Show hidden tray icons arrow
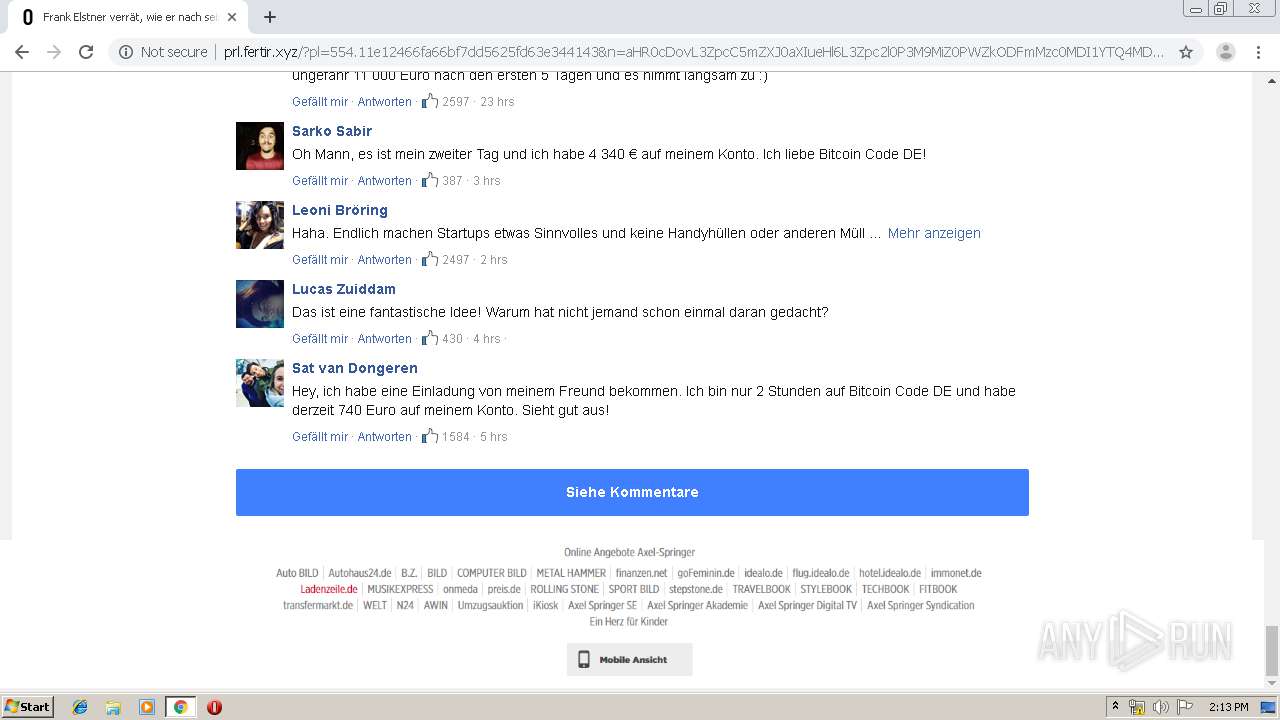Screen dimensions: 1280x720 tap(1115, 707)
